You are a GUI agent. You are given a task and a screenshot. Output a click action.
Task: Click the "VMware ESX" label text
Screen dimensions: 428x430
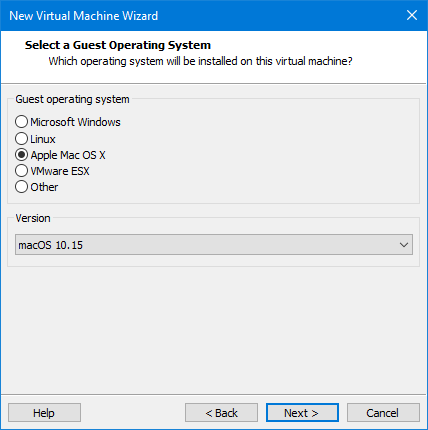click(60, 171)
